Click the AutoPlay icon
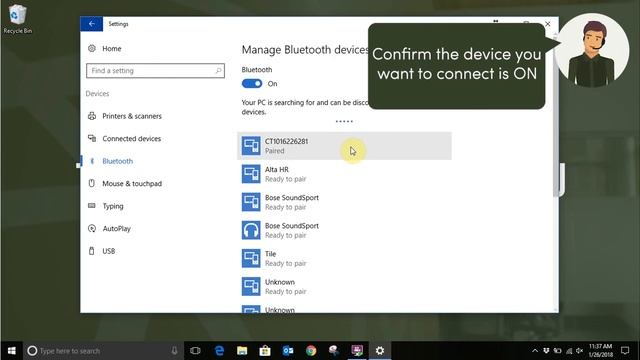The width and height of the screenshot is (640, 360). 92,228
